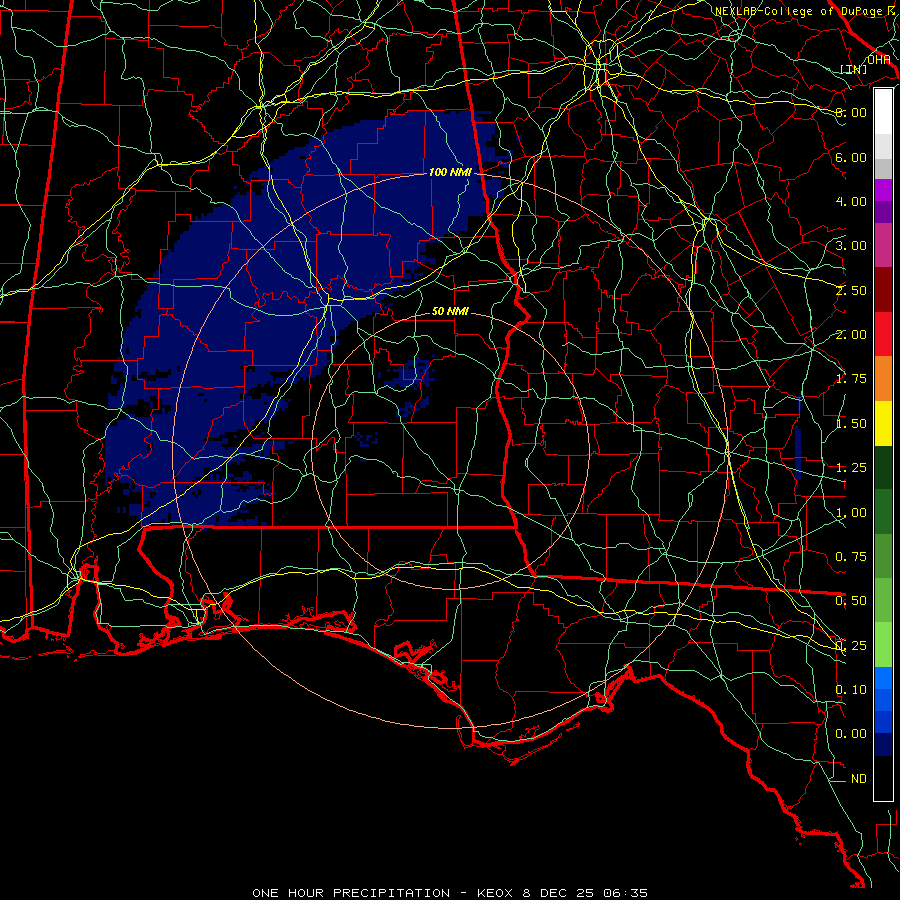Click the '100 NMI' range ring label
This screenshot has width=900, height=900.
click(450, 172)
